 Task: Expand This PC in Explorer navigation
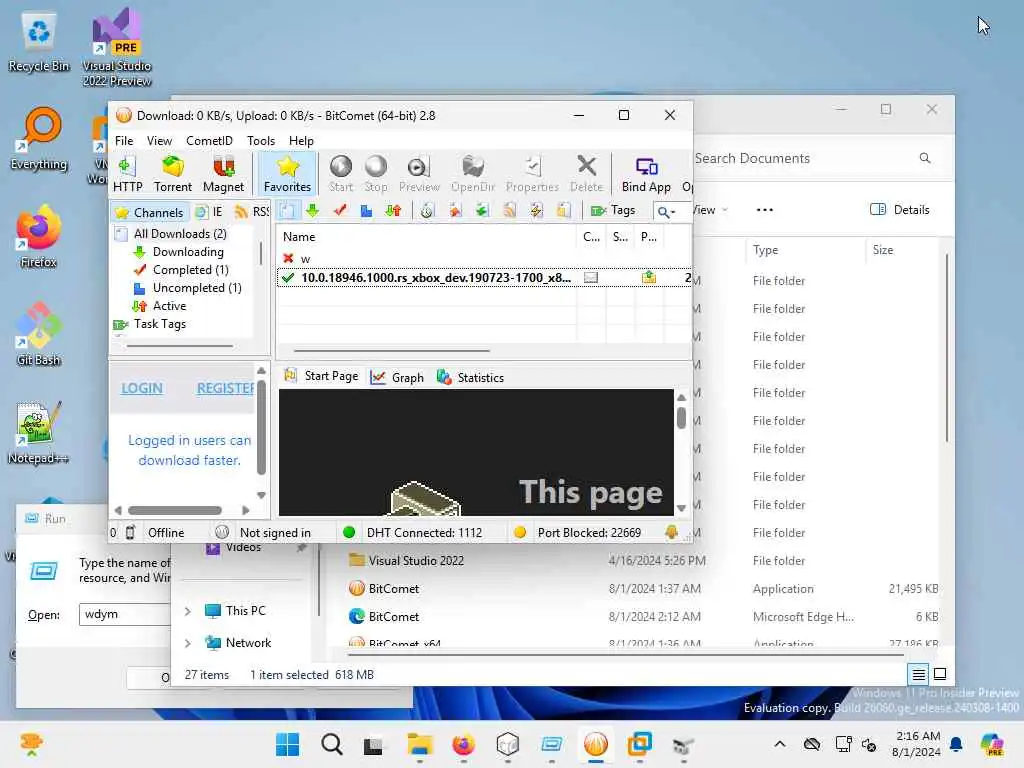tap(188, 611)
